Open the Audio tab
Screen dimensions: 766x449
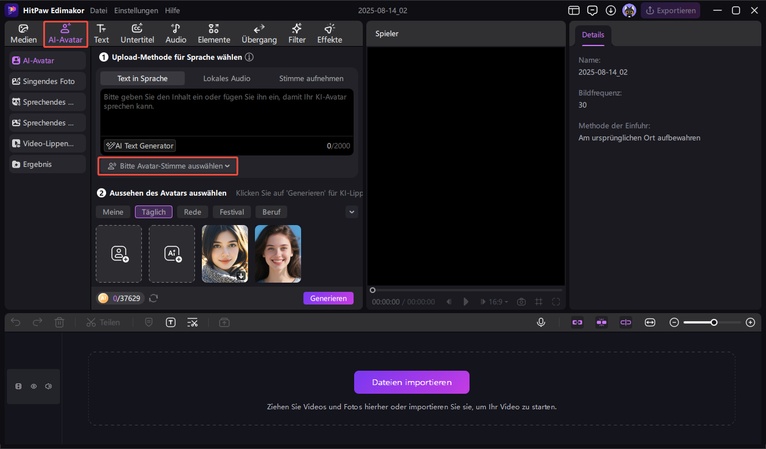[175, 34]
